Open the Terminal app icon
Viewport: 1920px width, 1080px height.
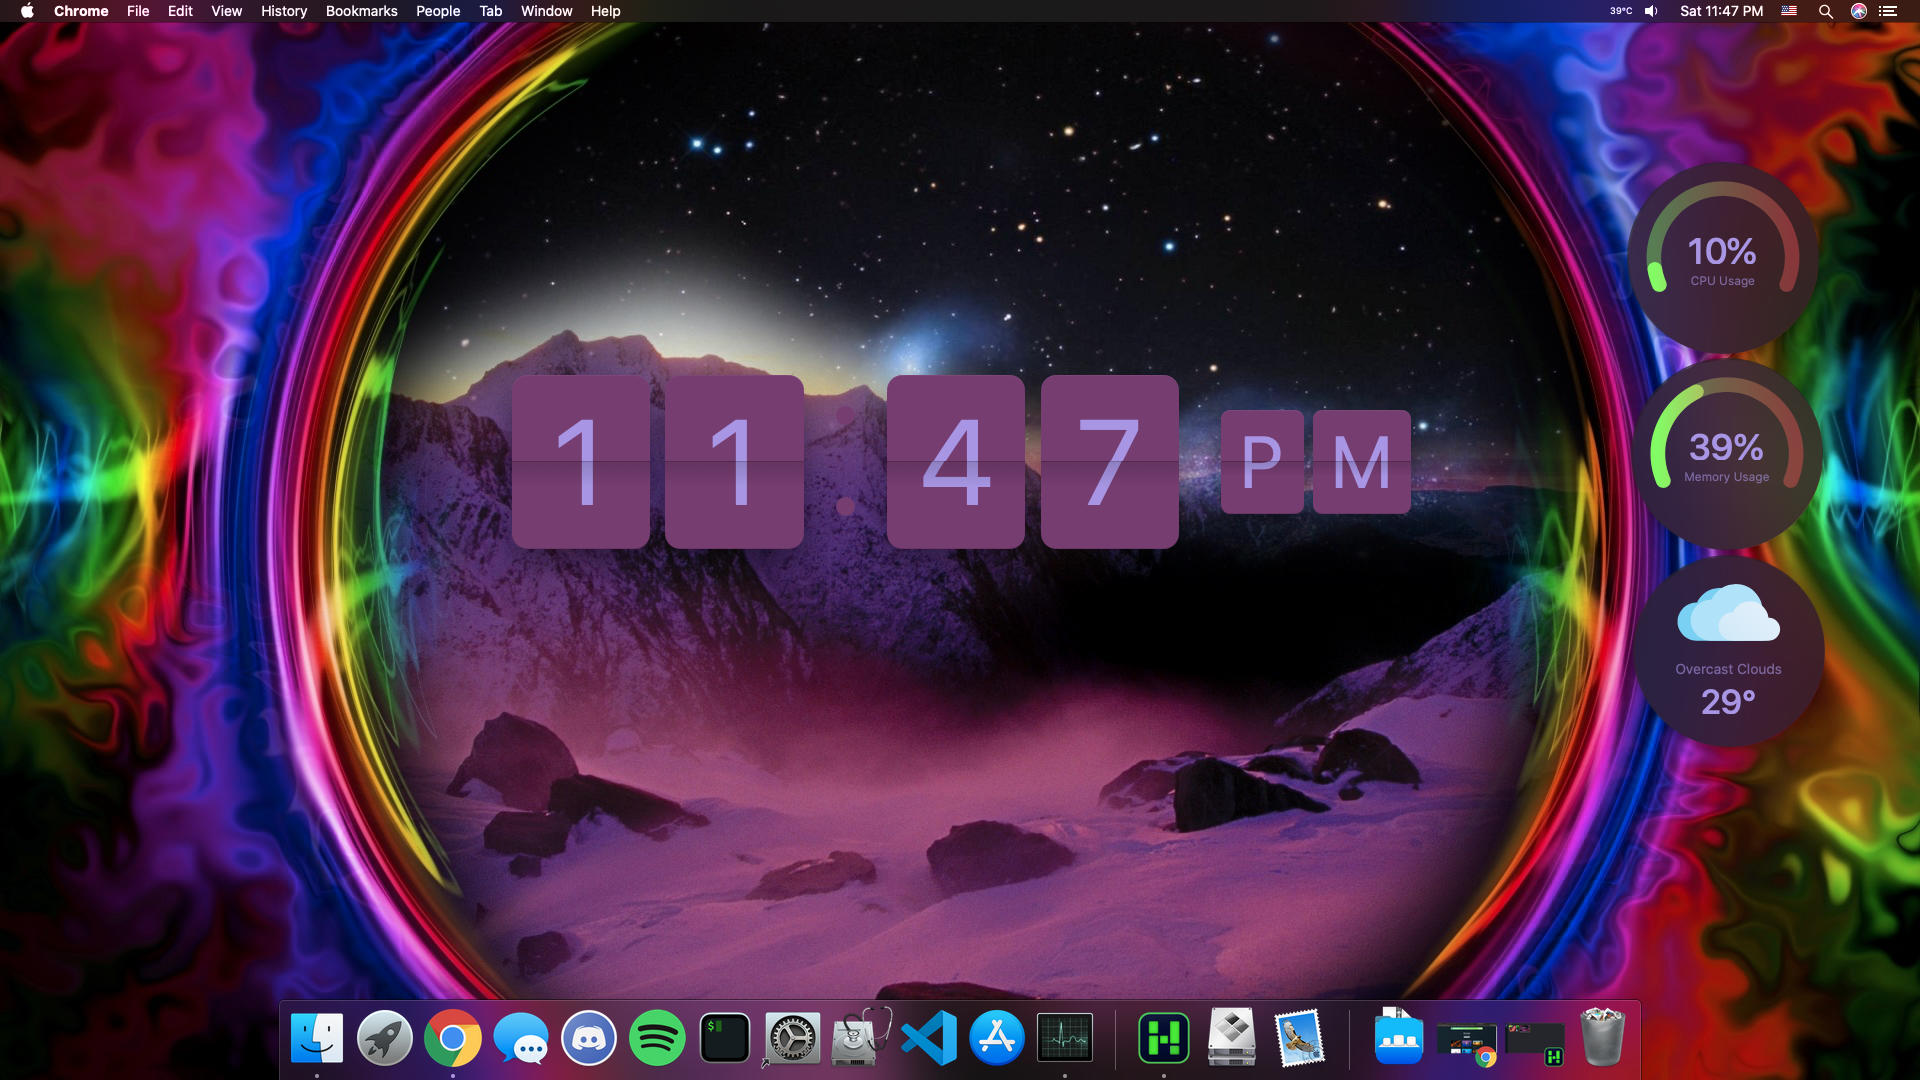tap(725, 1038)
